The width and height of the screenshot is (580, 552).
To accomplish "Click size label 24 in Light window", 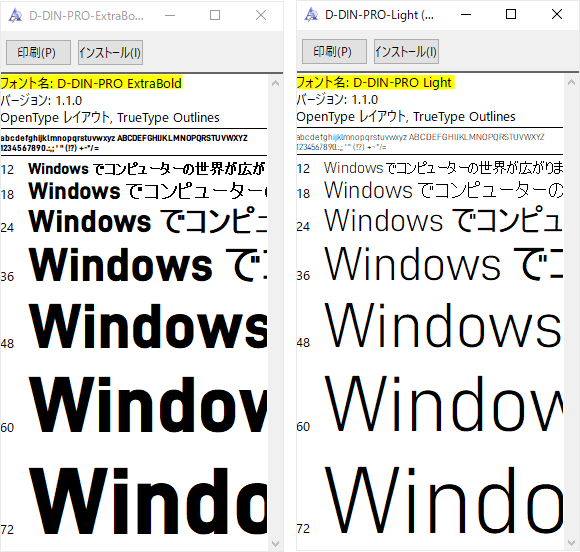I will click(303, 226).
